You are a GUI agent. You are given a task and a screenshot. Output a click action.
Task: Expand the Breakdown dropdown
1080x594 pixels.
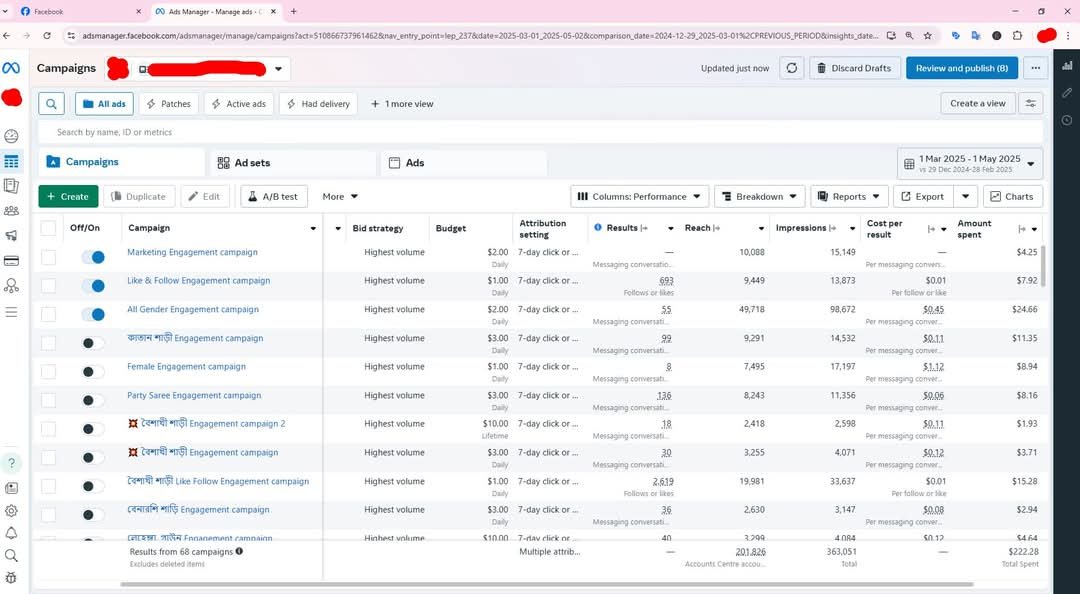point(759,197)
